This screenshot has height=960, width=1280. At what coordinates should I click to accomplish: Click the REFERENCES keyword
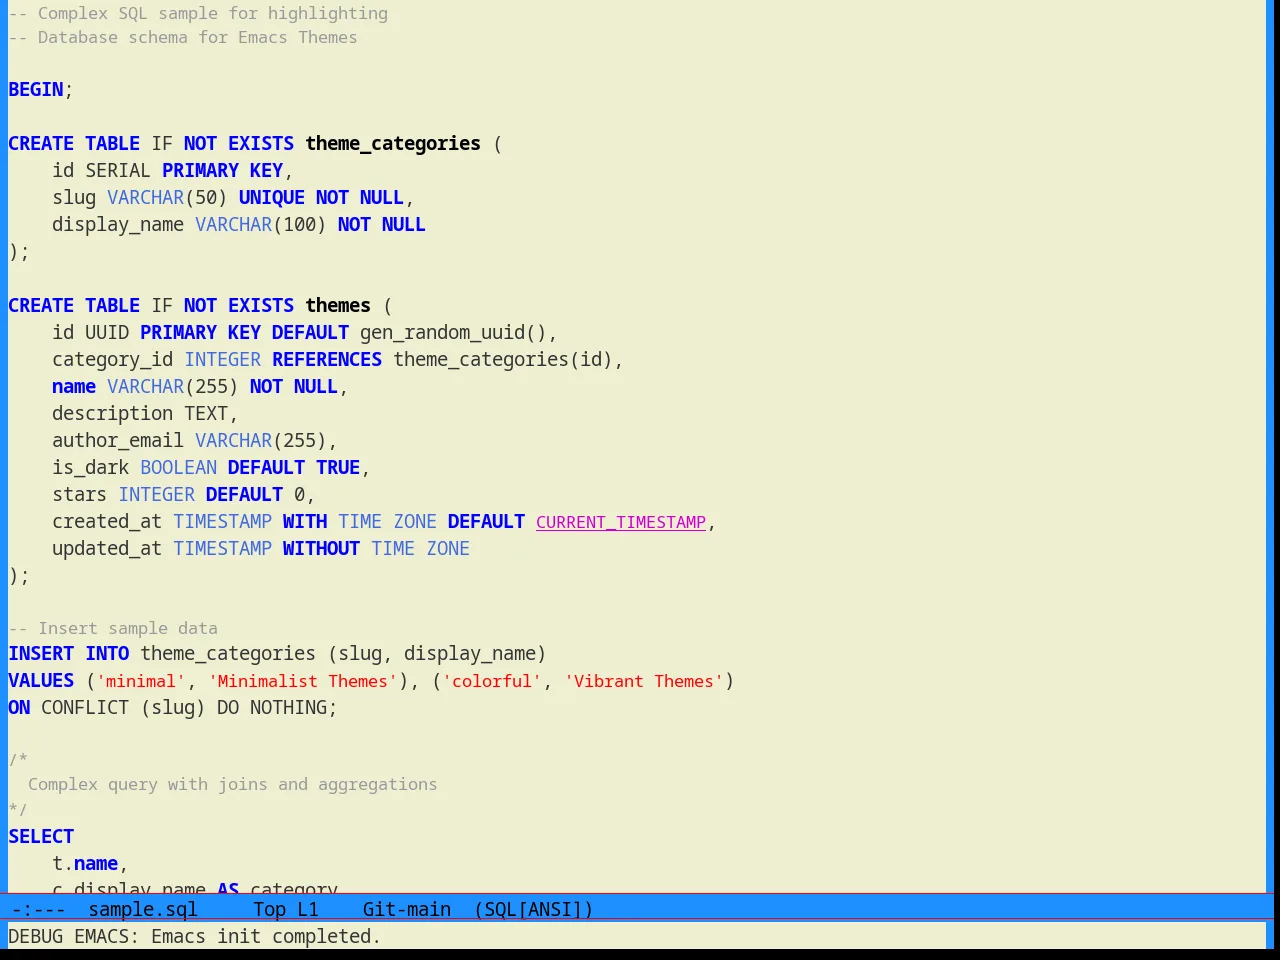[x=327, y=360]
